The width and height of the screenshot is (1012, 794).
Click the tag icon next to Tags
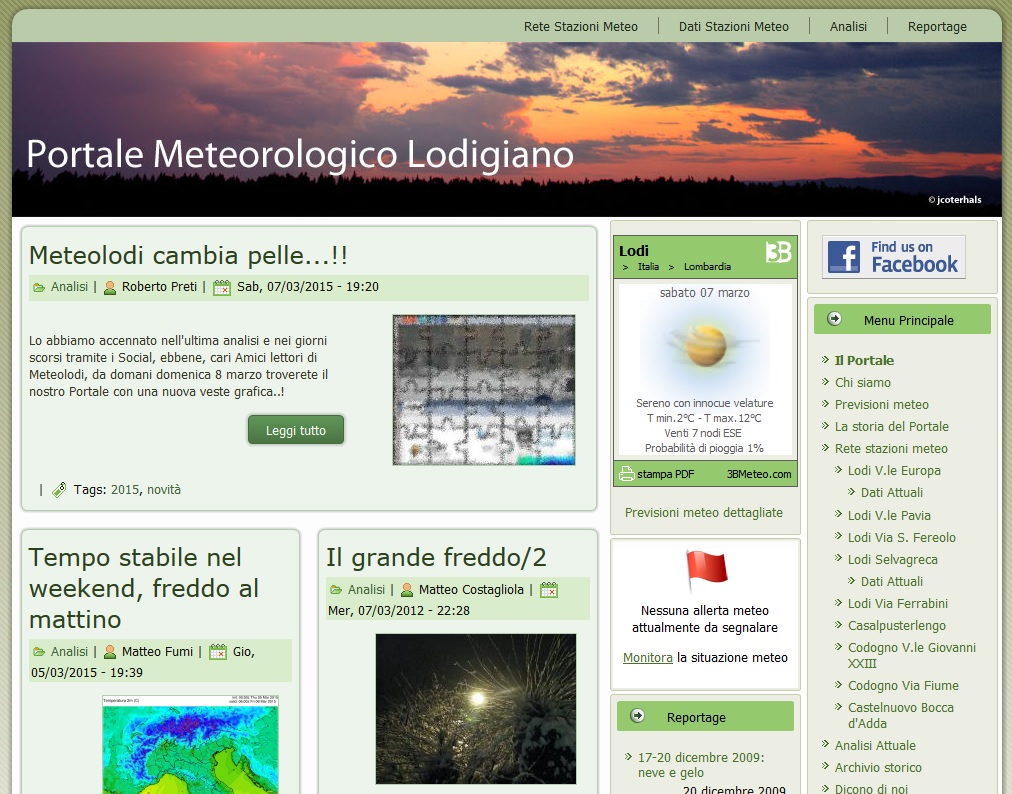click(x=59, y=490)
